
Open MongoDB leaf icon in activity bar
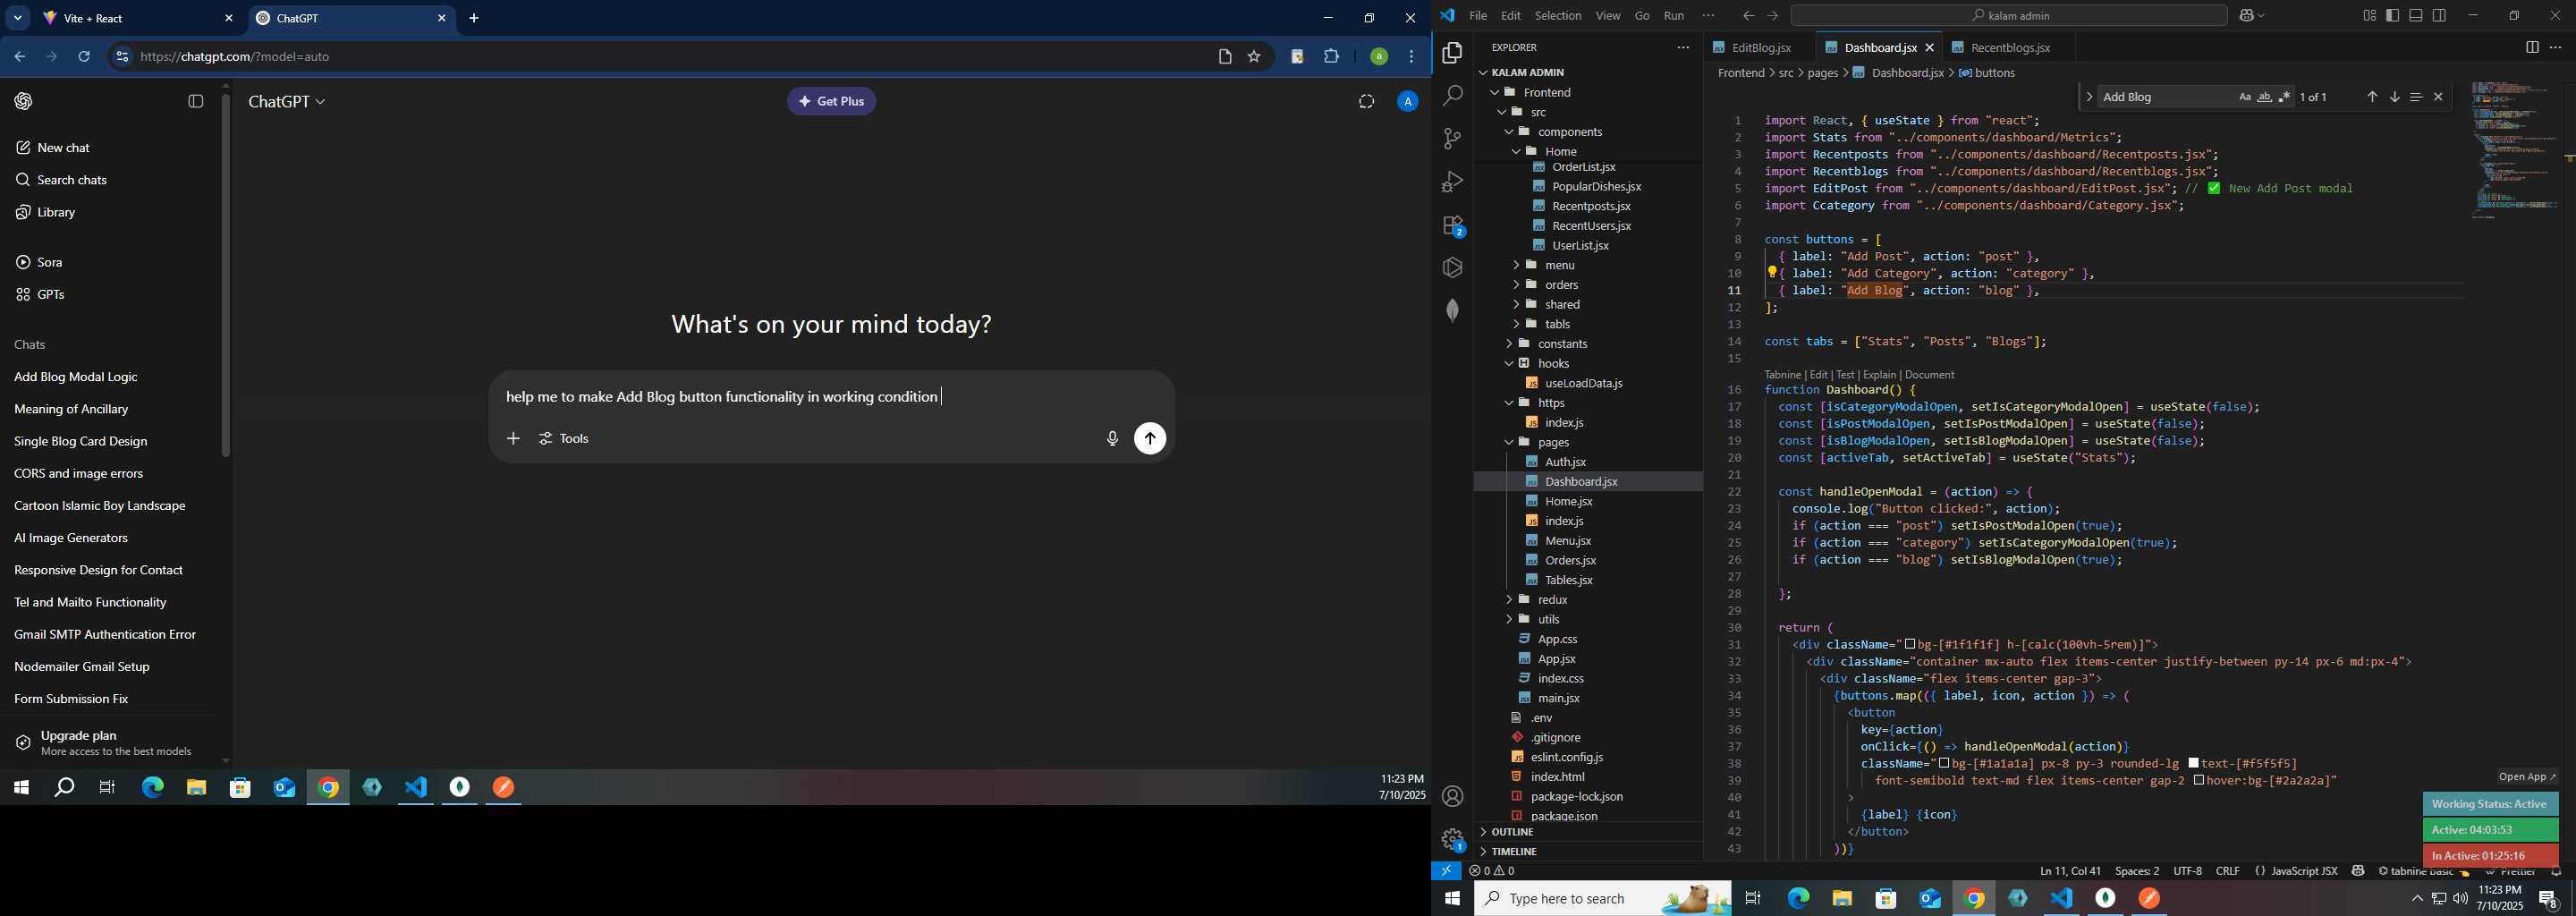pyautogui.click(x=1452, y=310)
